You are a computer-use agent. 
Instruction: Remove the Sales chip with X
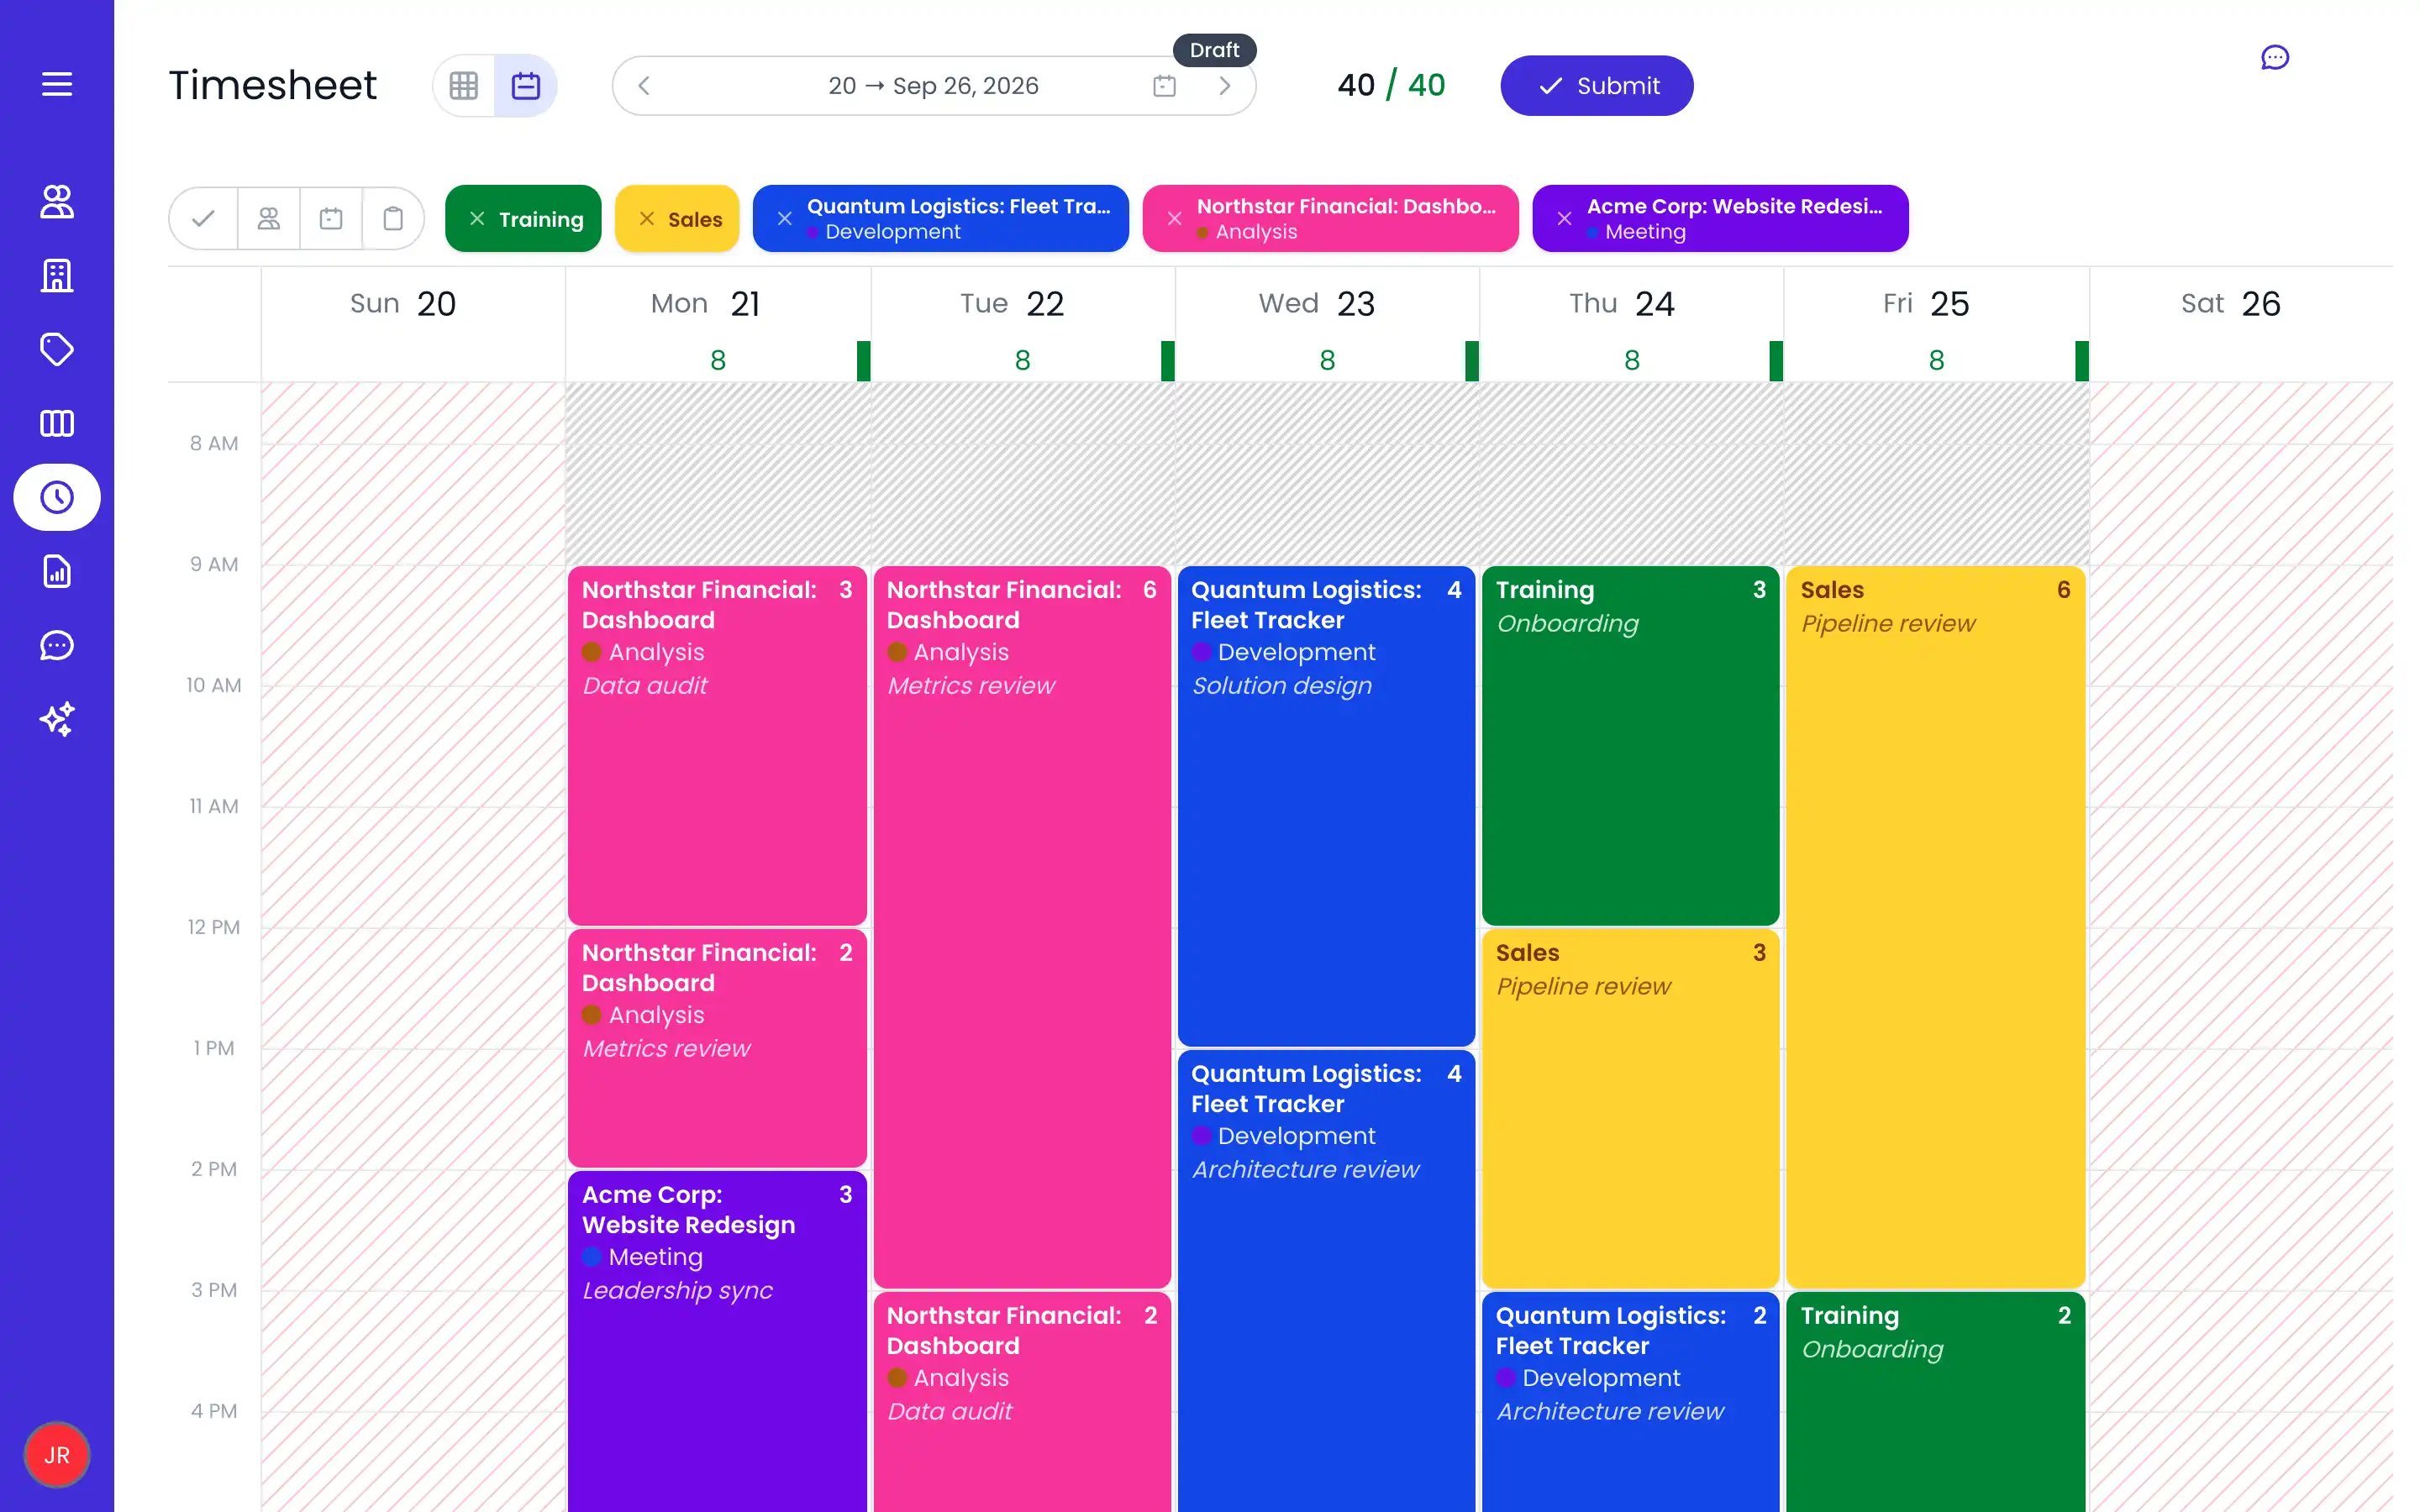coord(647,219)
